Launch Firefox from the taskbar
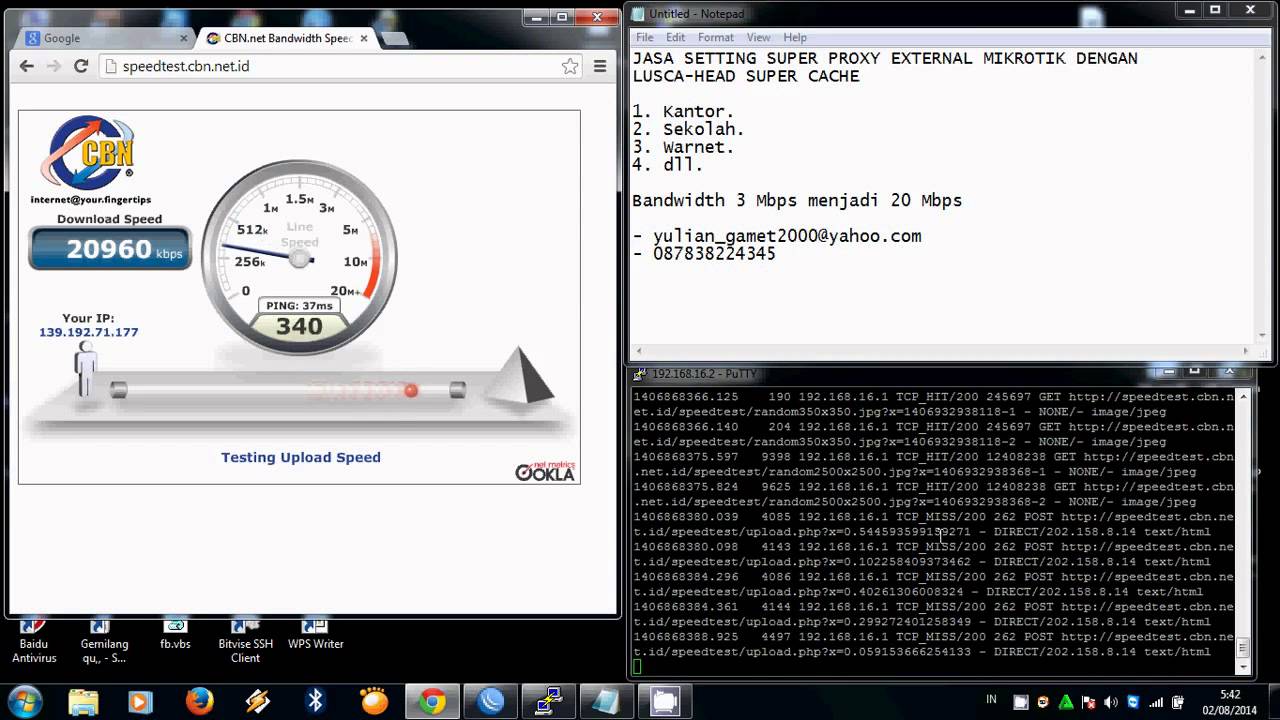The width and height of the screenshot is (1280, 720). [x=199, y=701]
